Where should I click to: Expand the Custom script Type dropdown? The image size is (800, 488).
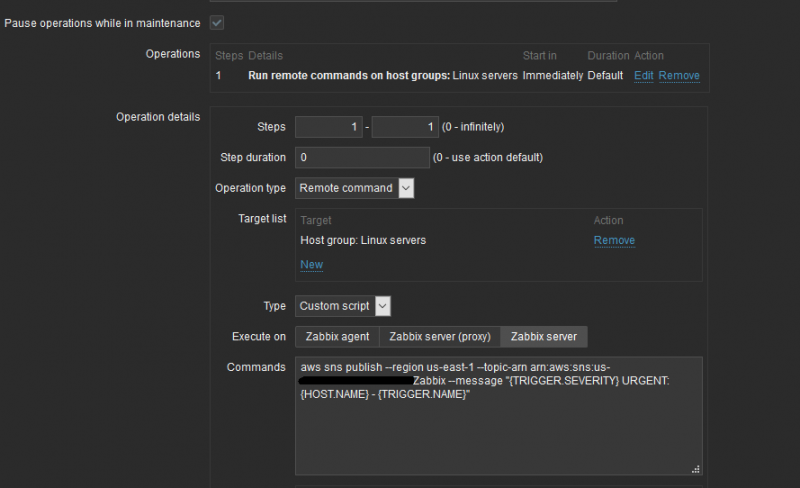[343, 306]
